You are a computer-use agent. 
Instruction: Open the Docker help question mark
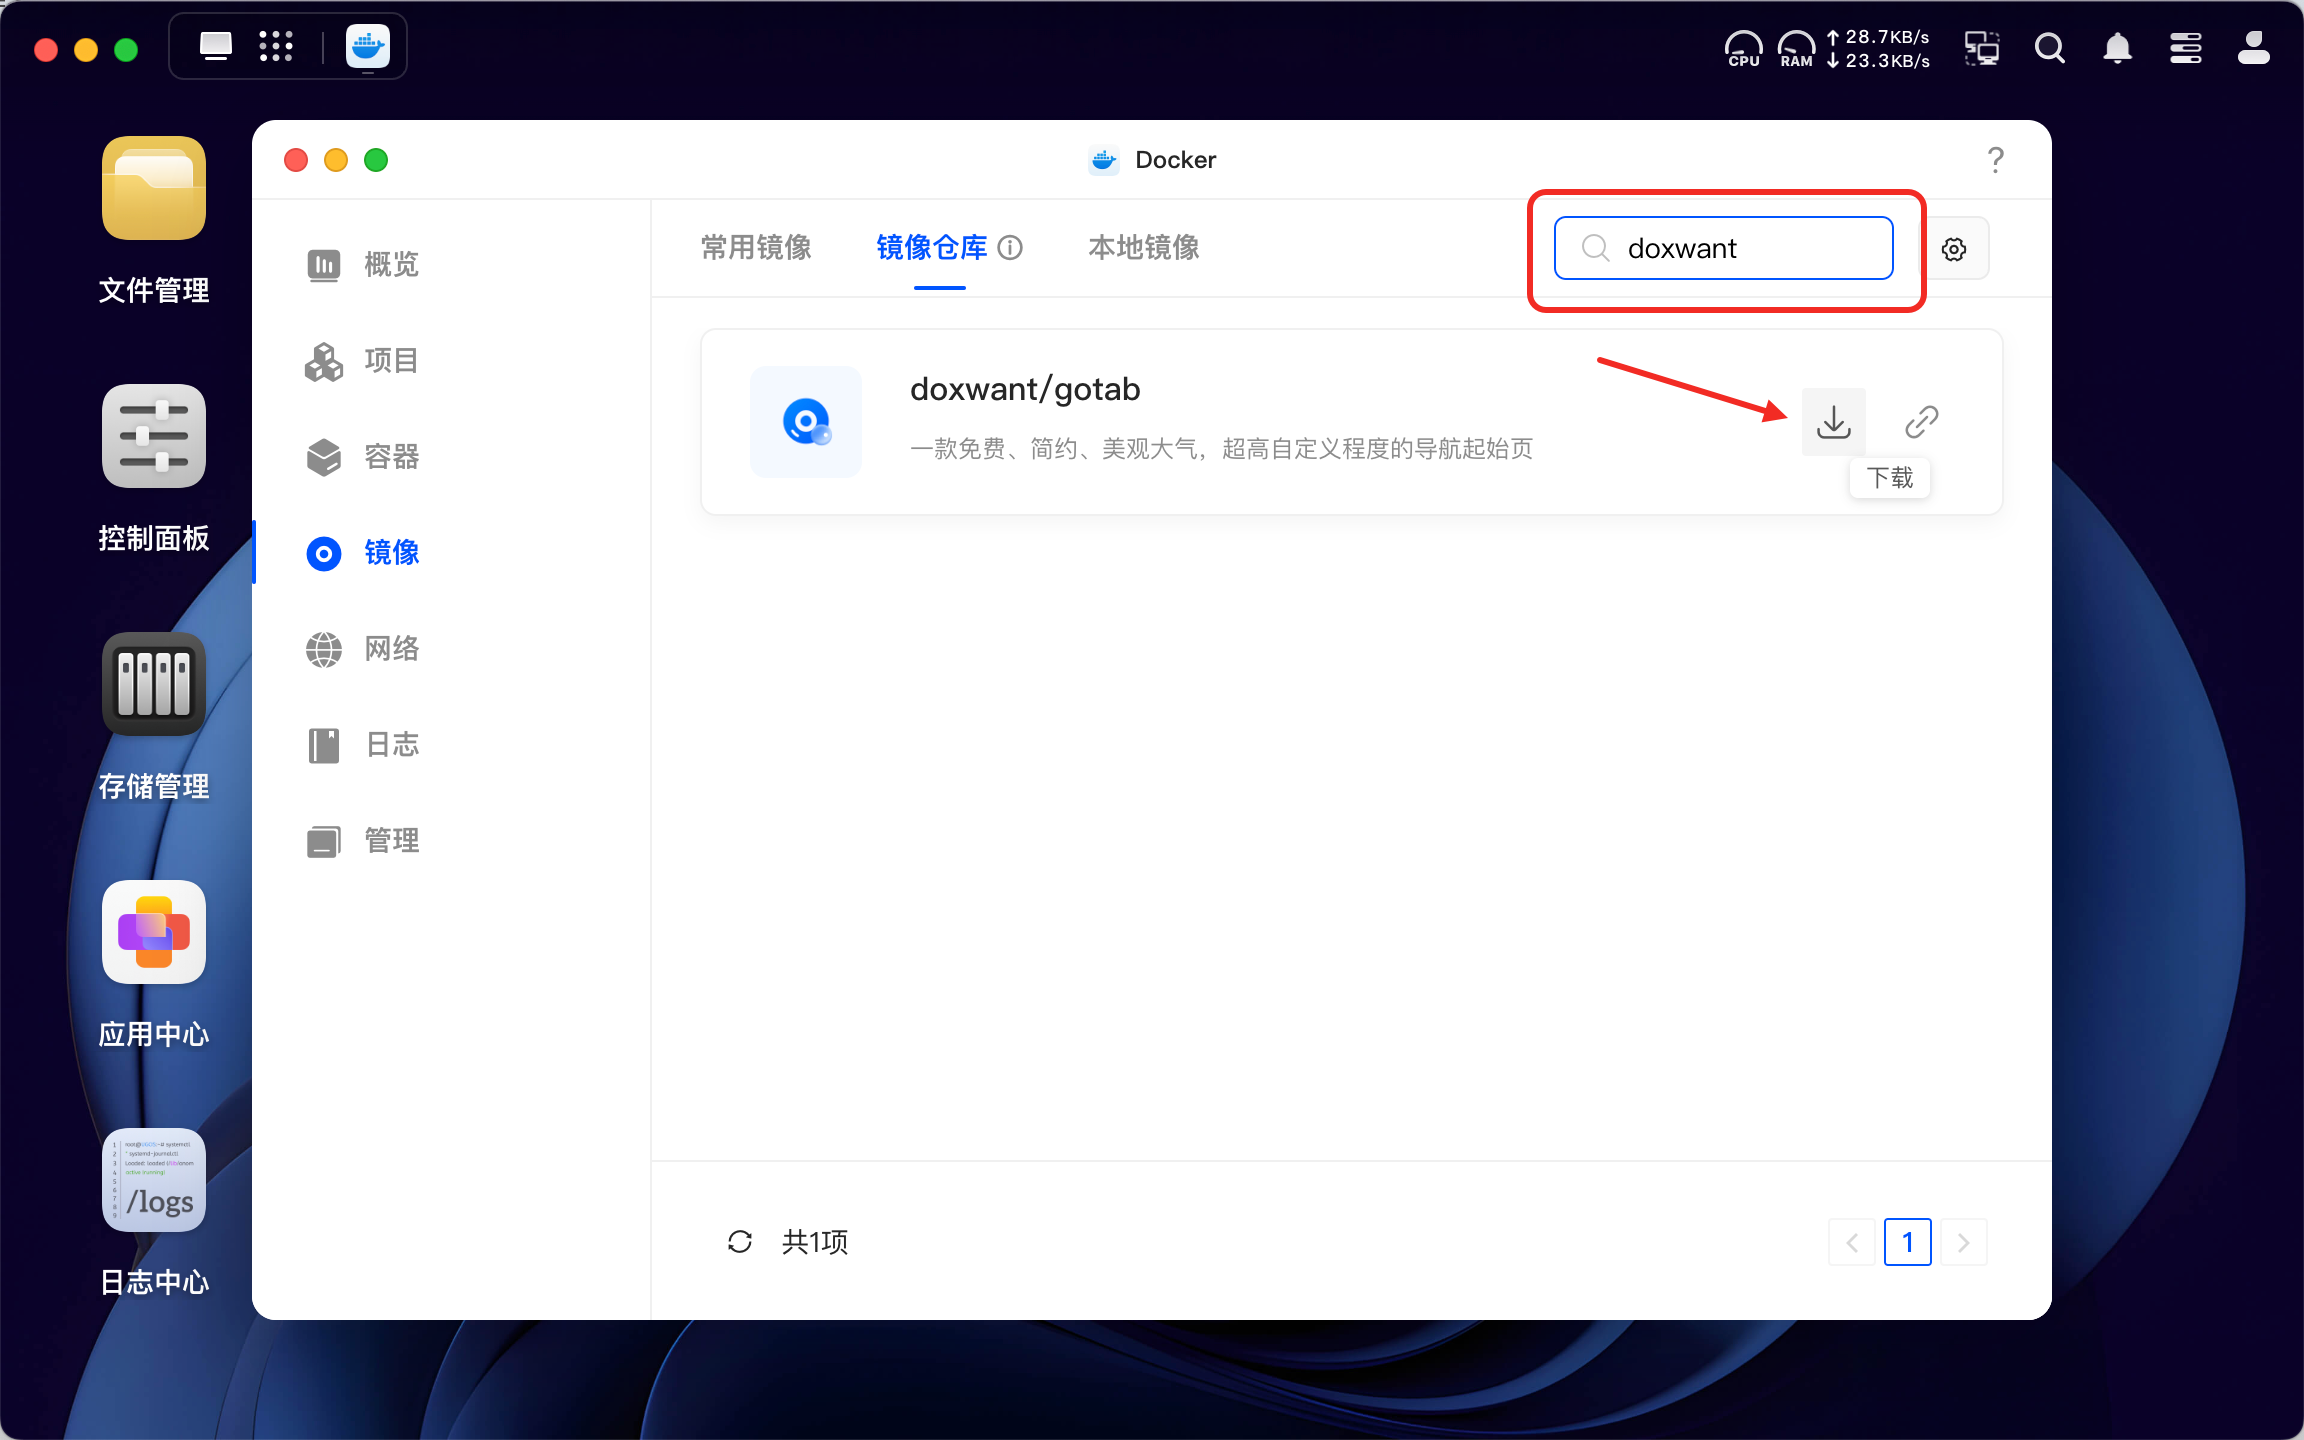pyautogui.click(x=1995, y=160)
